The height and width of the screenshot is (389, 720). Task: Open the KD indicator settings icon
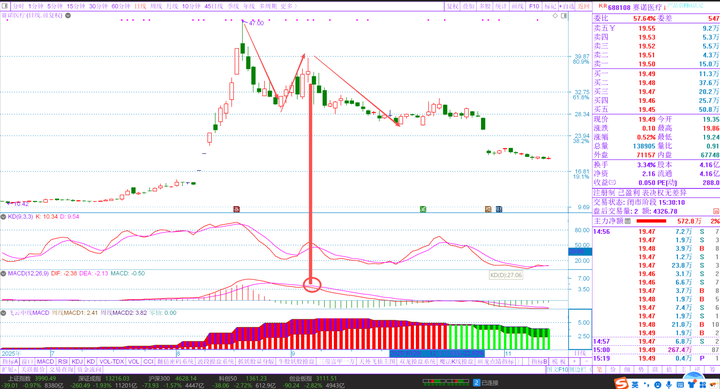tap(3, 216)
